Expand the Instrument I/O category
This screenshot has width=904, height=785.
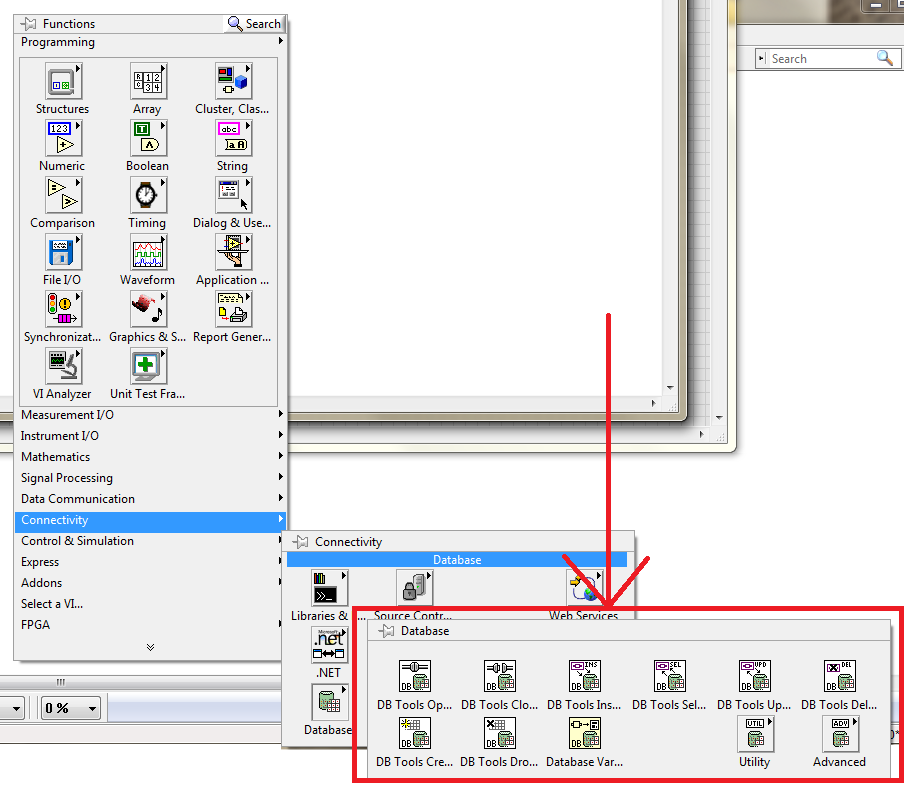[150, 436]
